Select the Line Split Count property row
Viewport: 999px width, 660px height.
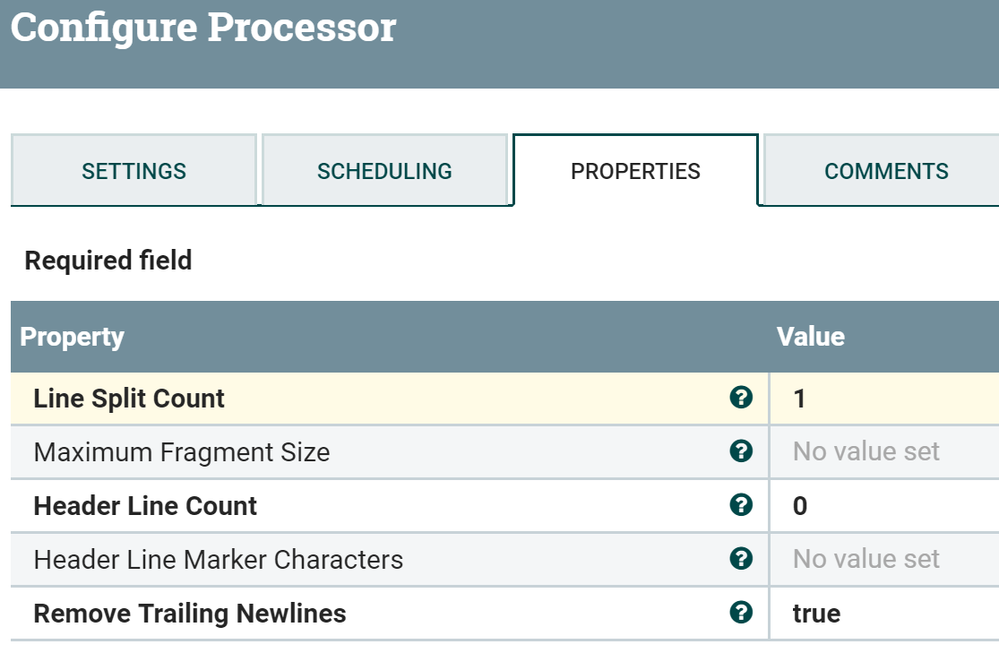click(x=129, y=399)
